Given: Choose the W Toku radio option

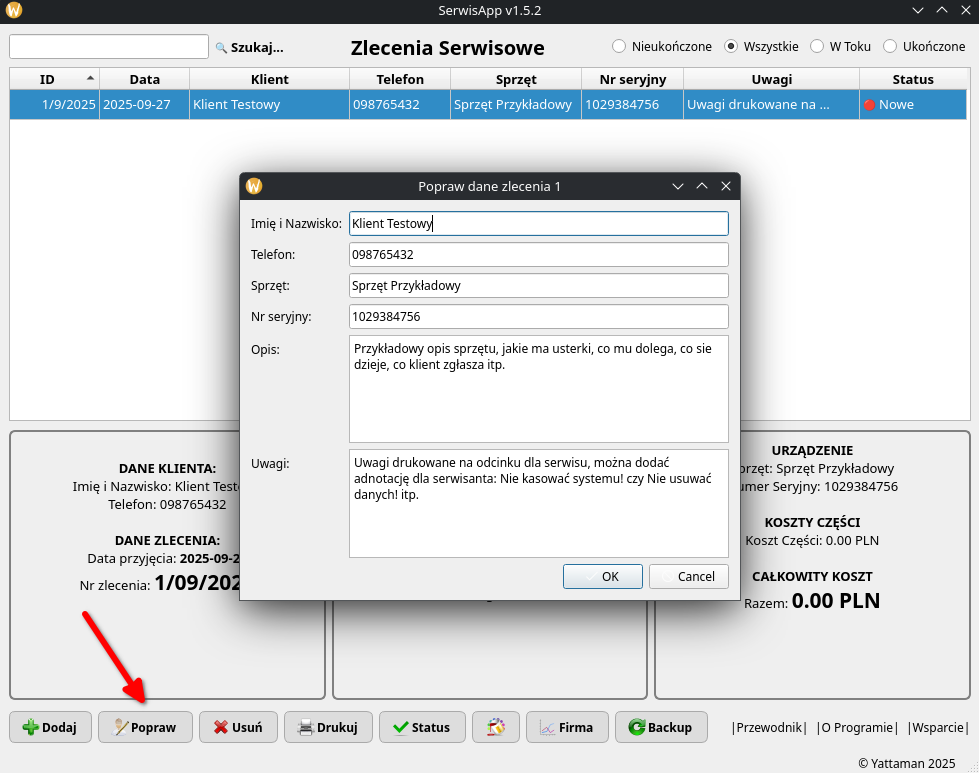Looking at the screenshot, I should coord(817,46).
